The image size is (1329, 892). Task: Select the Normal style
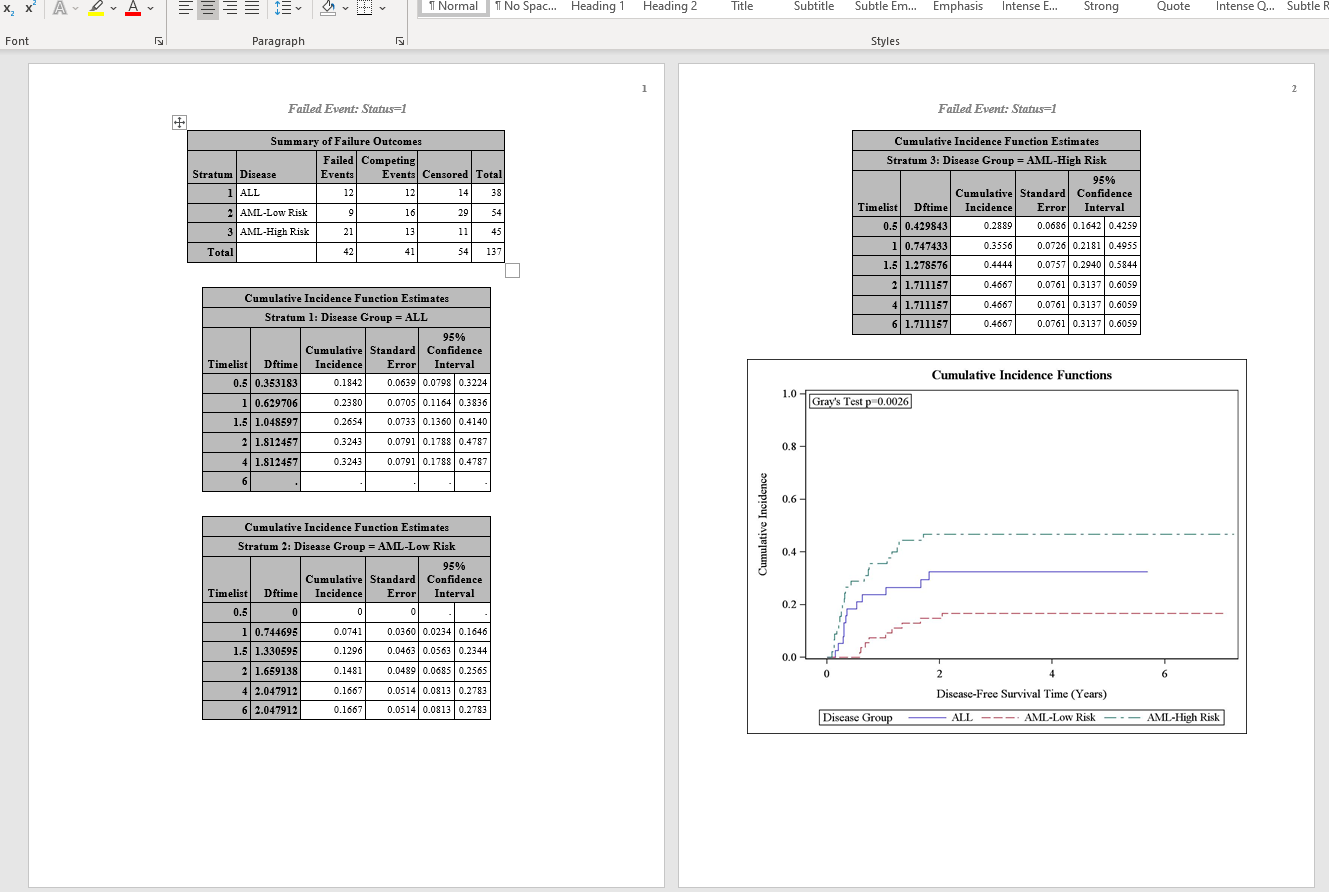click(452, 7)
